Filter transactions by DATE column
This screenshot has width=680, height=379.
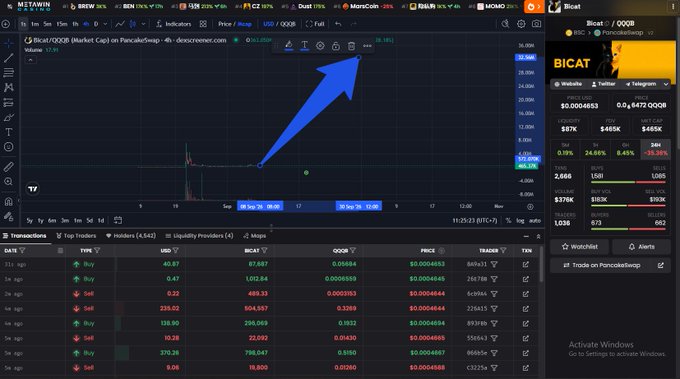[x=22, y=251]
